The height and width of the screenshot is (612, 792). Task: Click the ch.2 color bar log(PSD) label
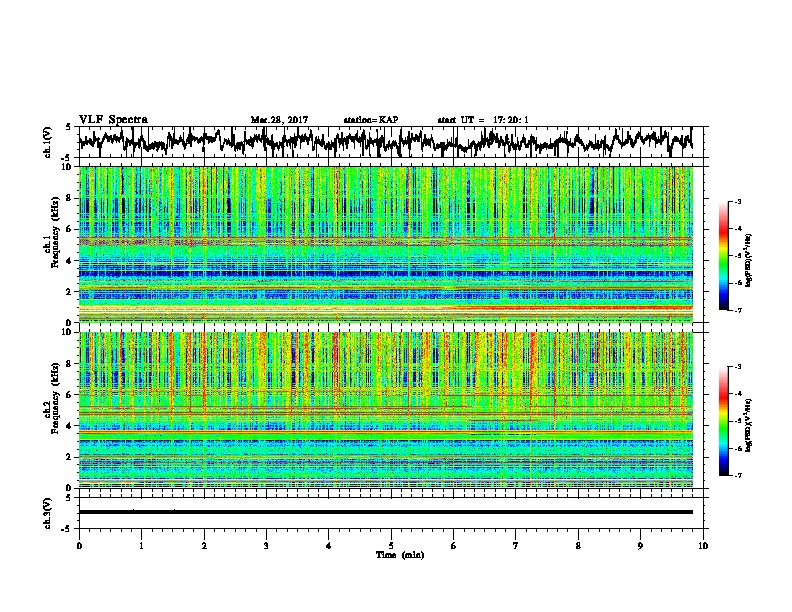click(x=748, y=425)
